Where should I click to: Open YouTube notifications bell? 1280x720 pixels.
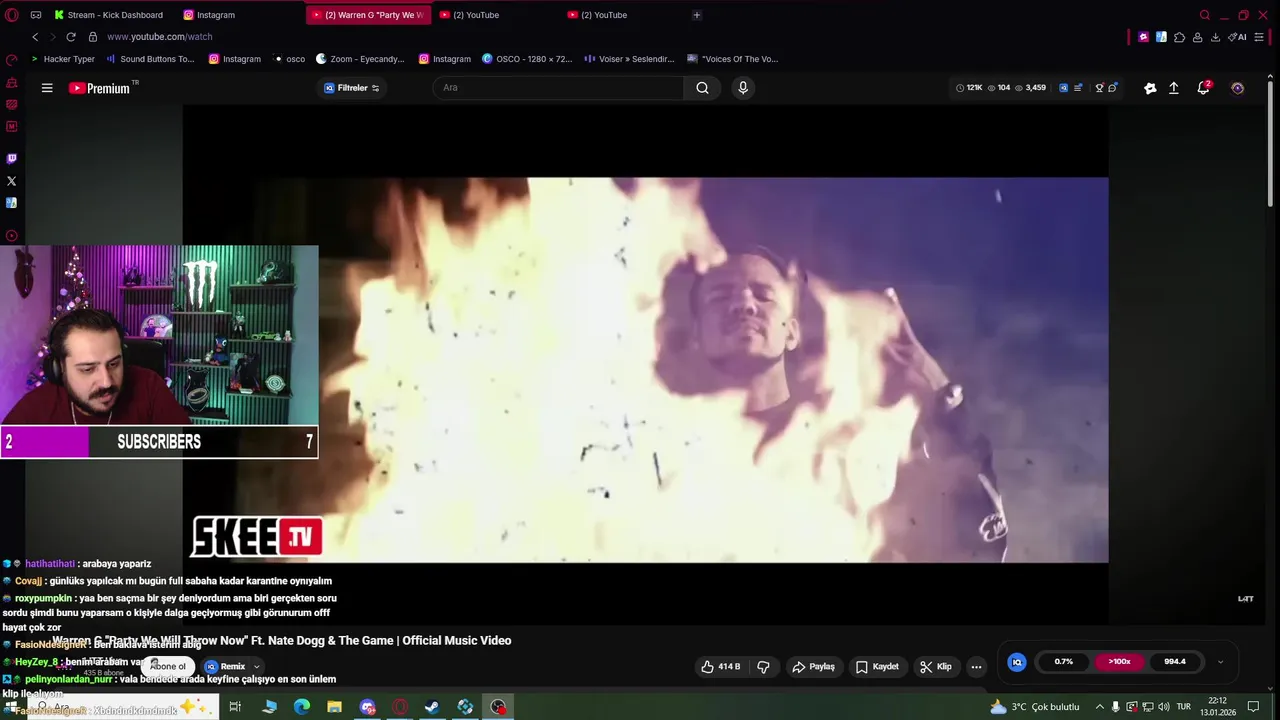pyautogui.click(x=1204, y=88)
